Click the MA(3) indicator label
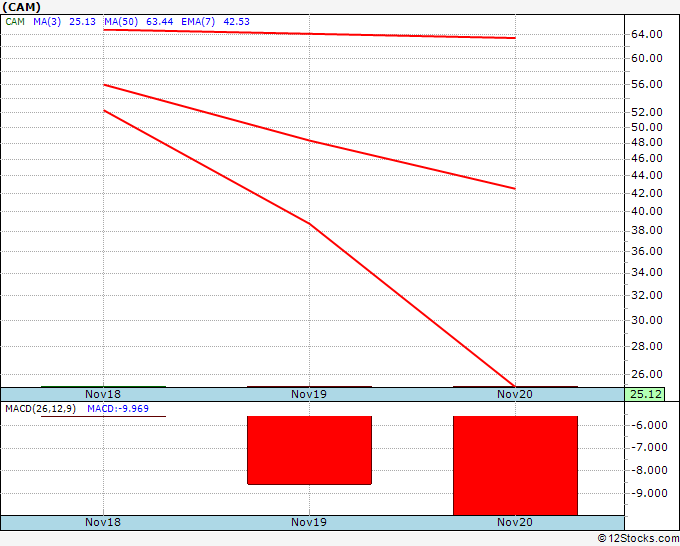This screenshot has height=546, width=680. (x=47, y=22)
